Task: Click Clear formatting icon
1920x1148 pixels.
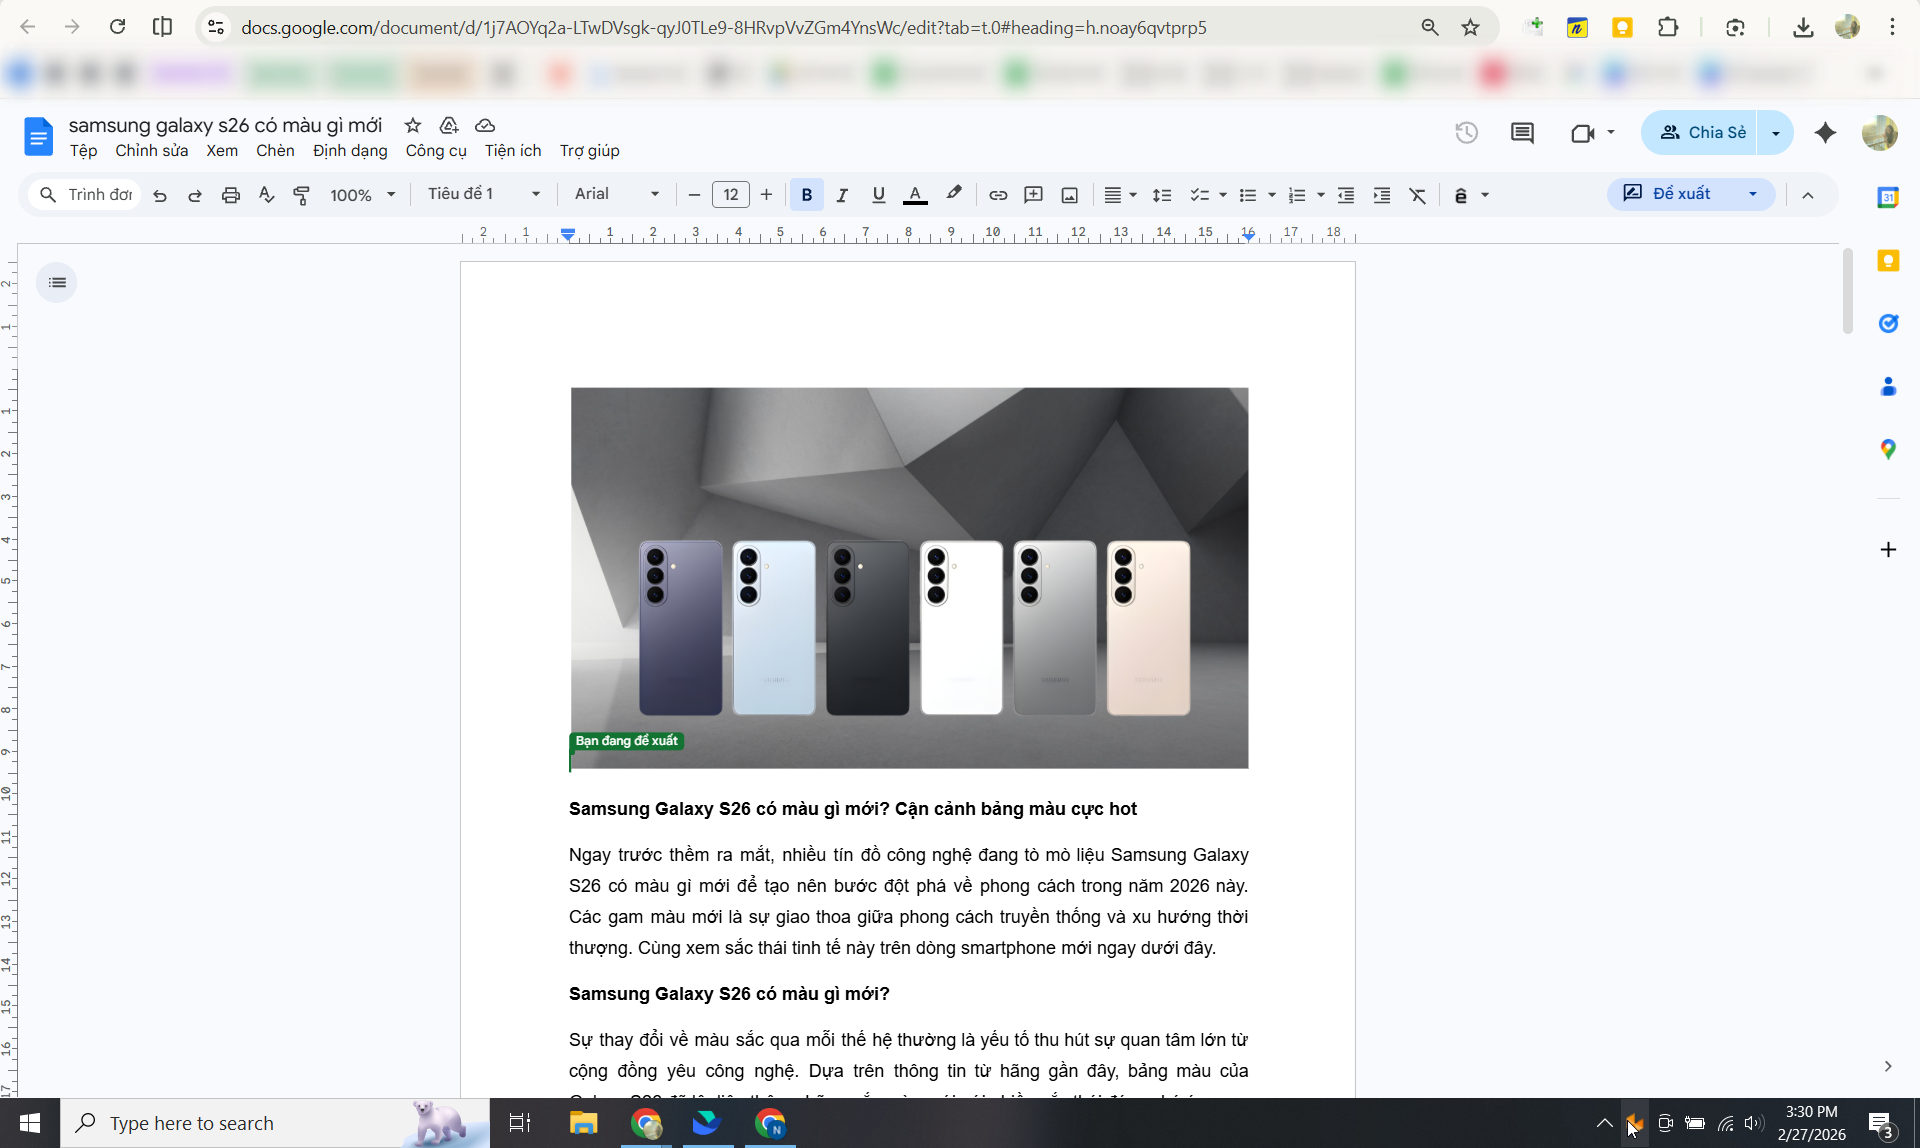Action: (x=1418, y=195)
